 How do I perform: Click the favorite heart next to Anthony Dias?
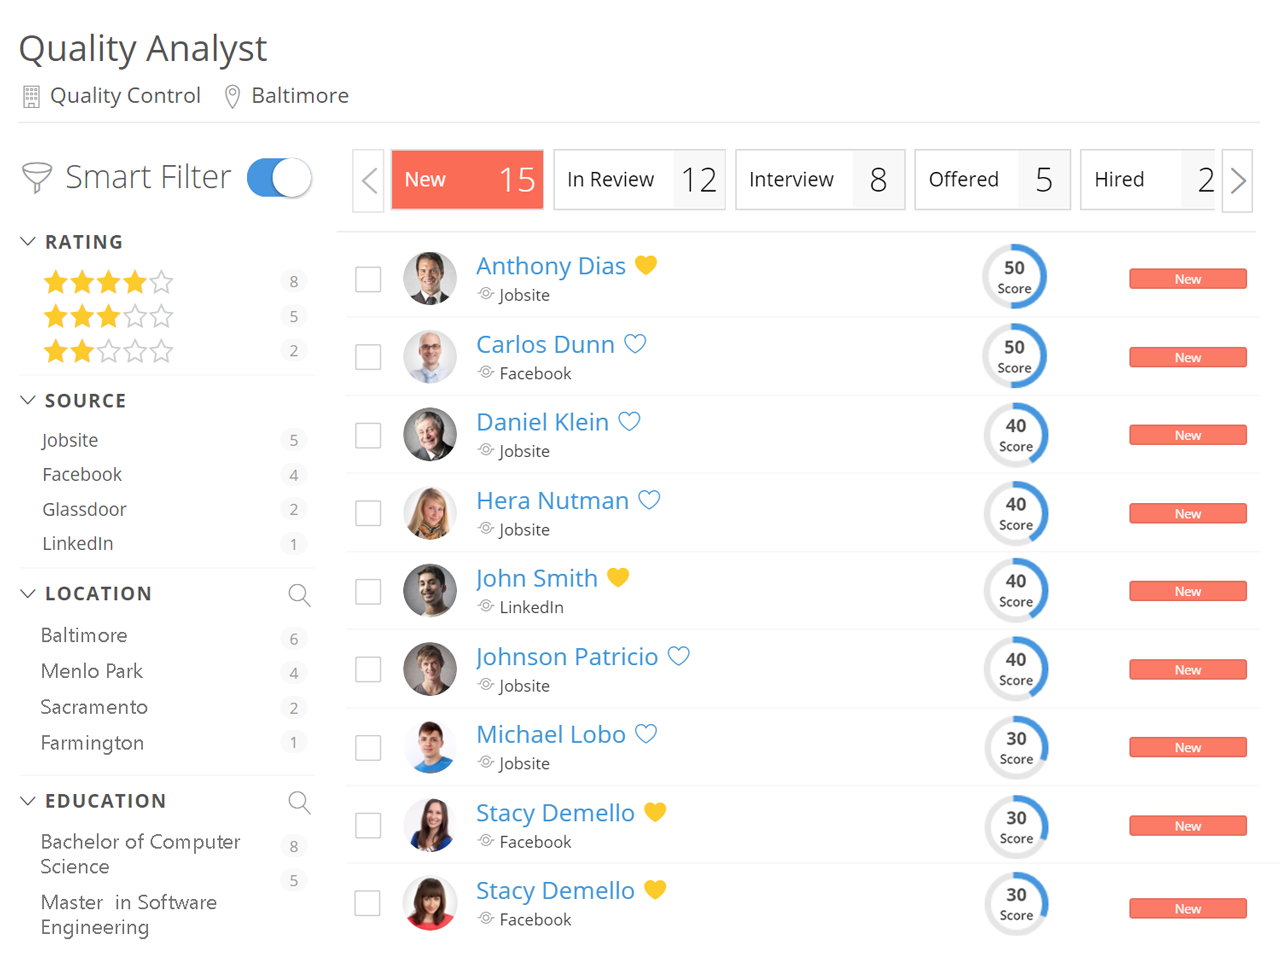[x=646, y=265]
